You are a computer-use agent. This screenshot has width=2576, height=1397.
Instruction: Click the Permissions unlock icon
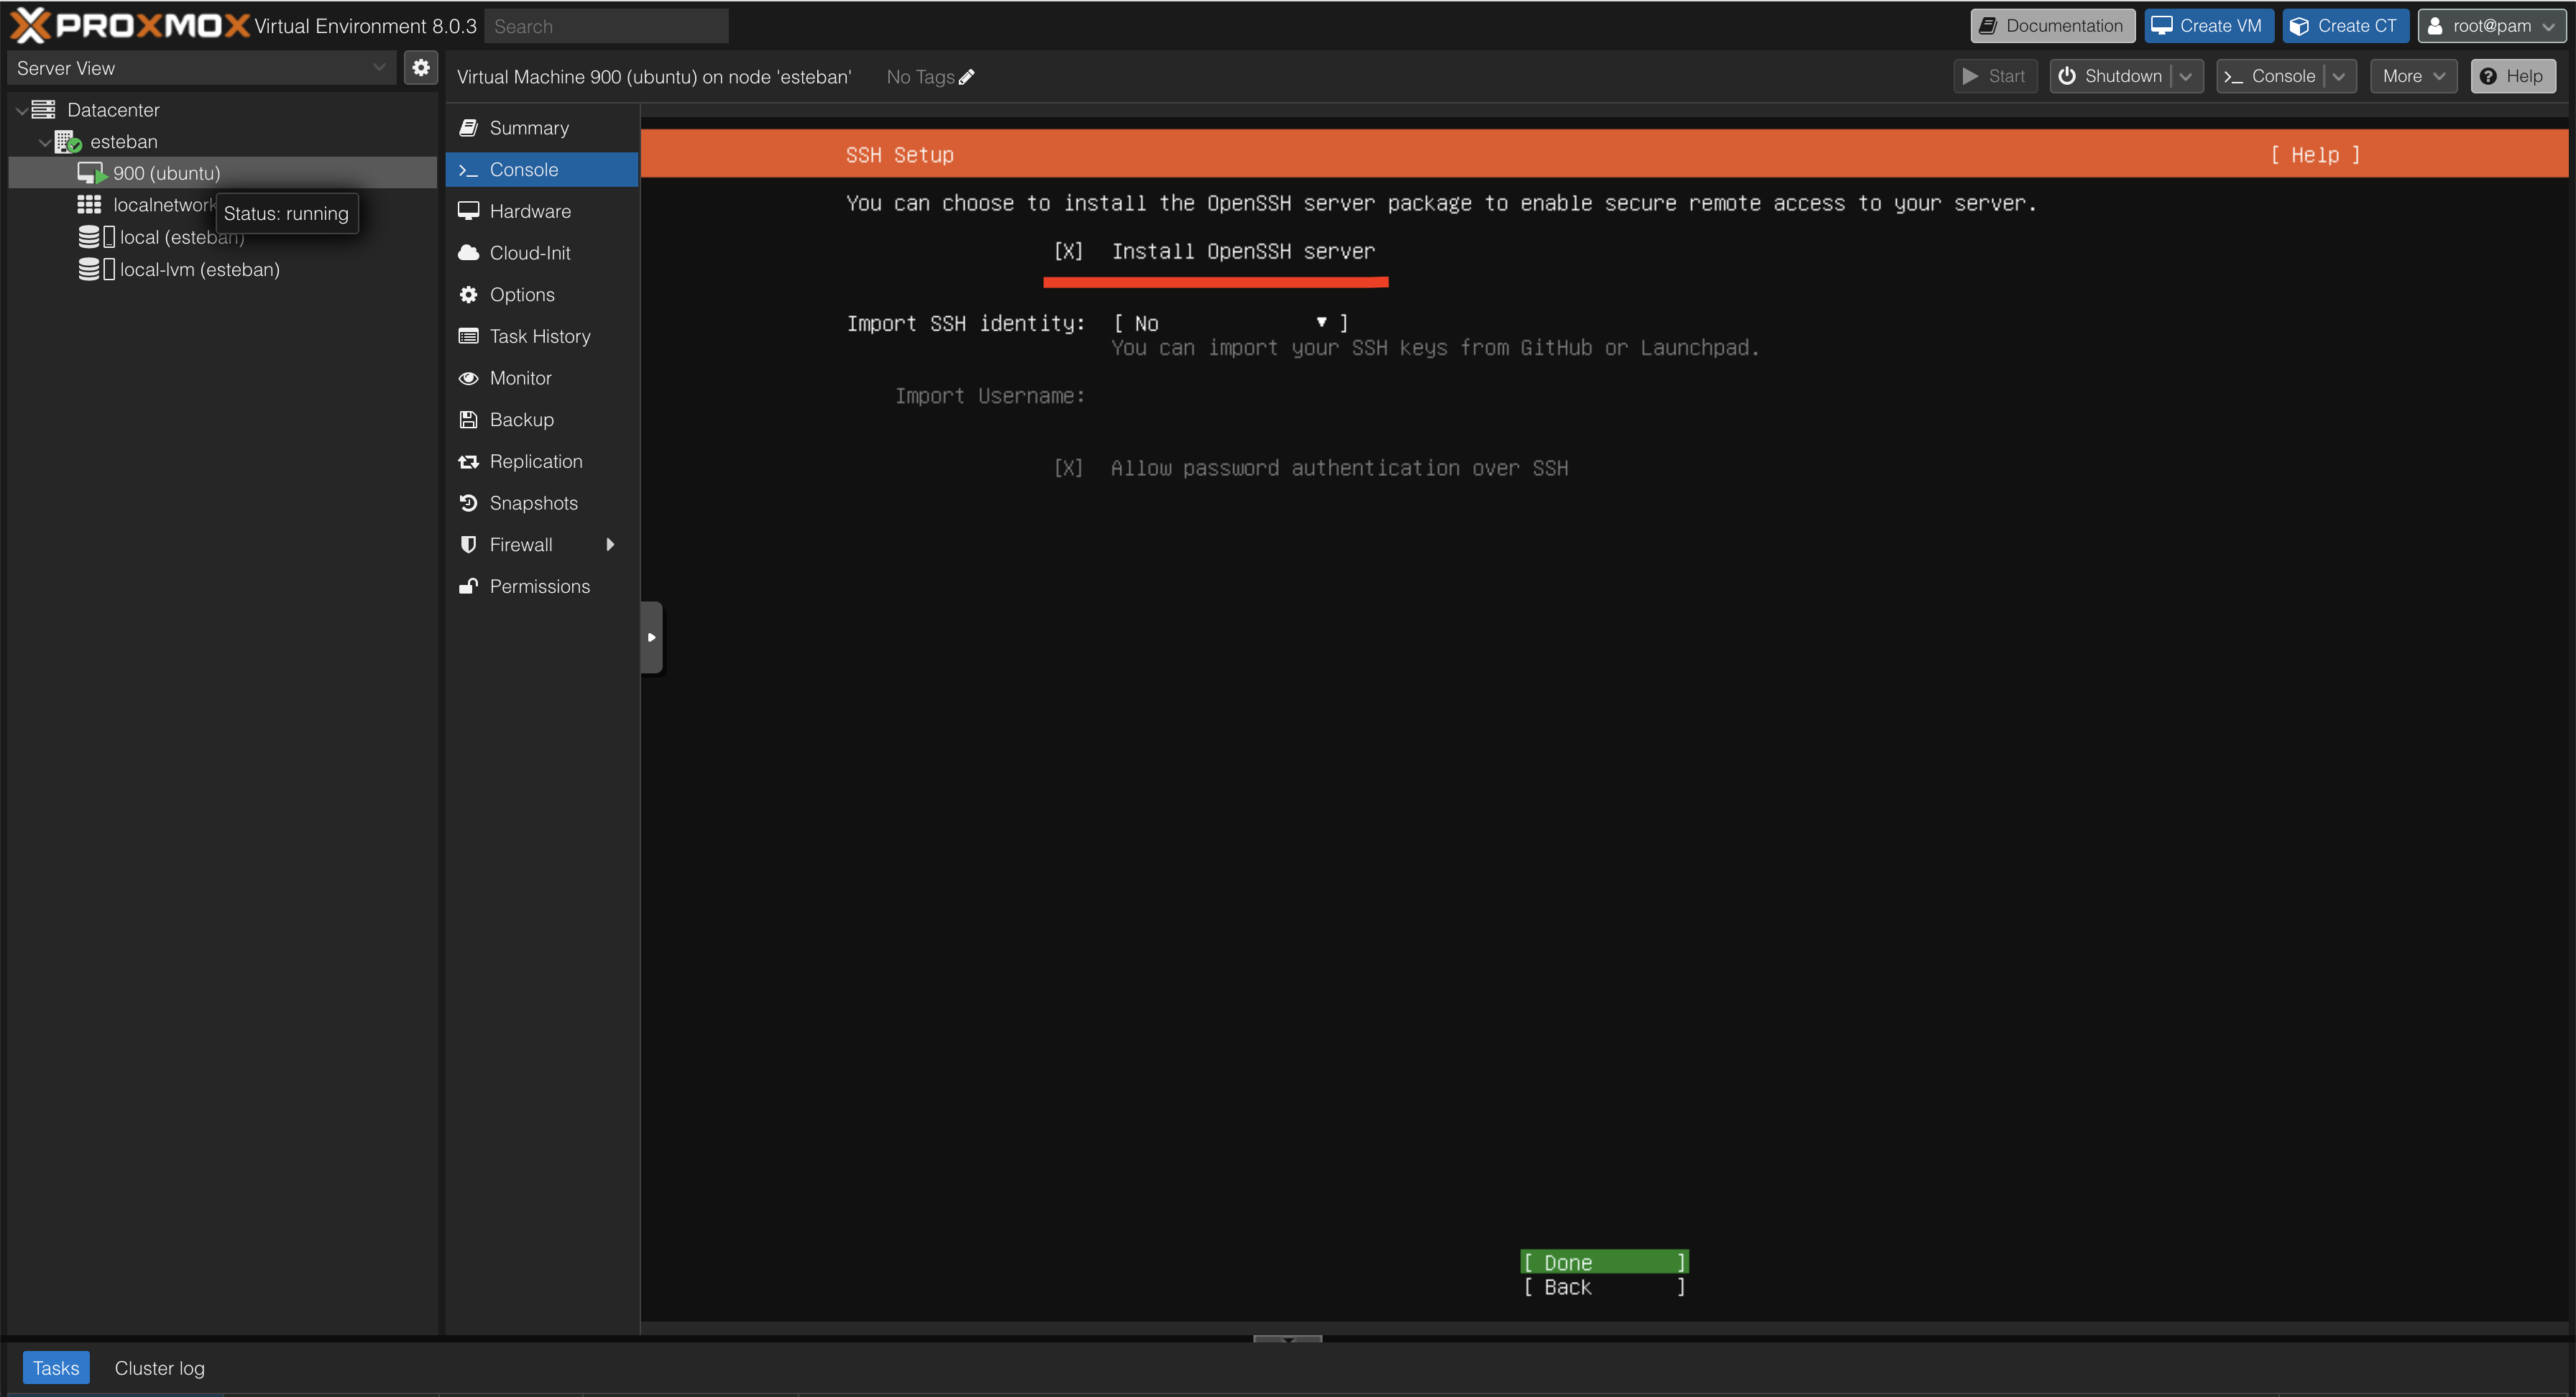(468, 586)
